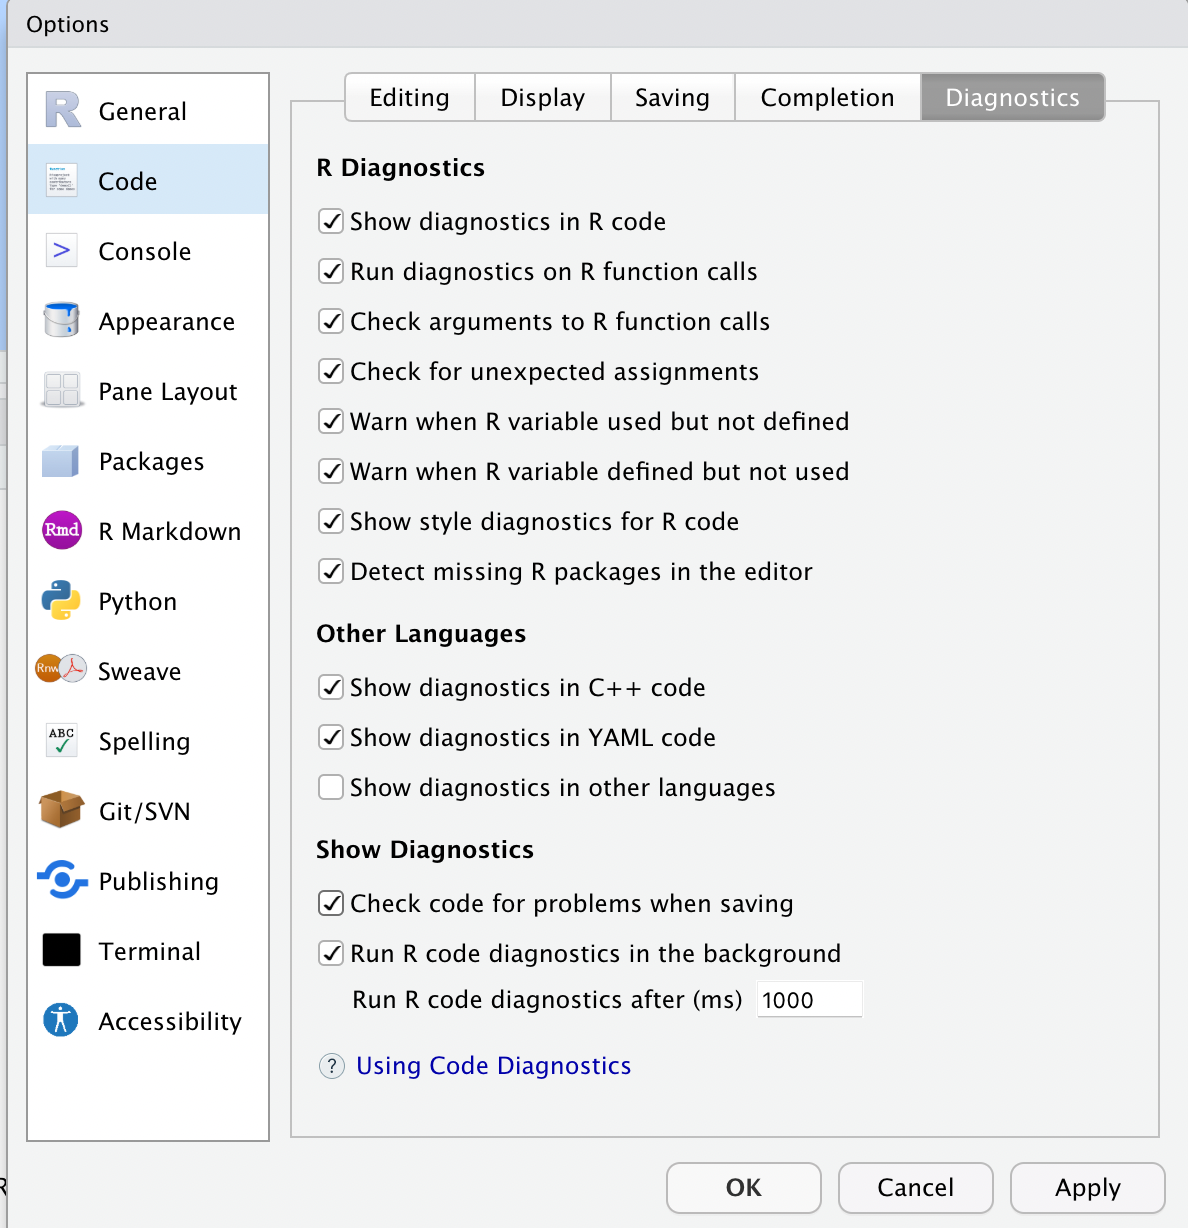Toggle 'Run R code diagnostics in the background'

click(330, 953)
